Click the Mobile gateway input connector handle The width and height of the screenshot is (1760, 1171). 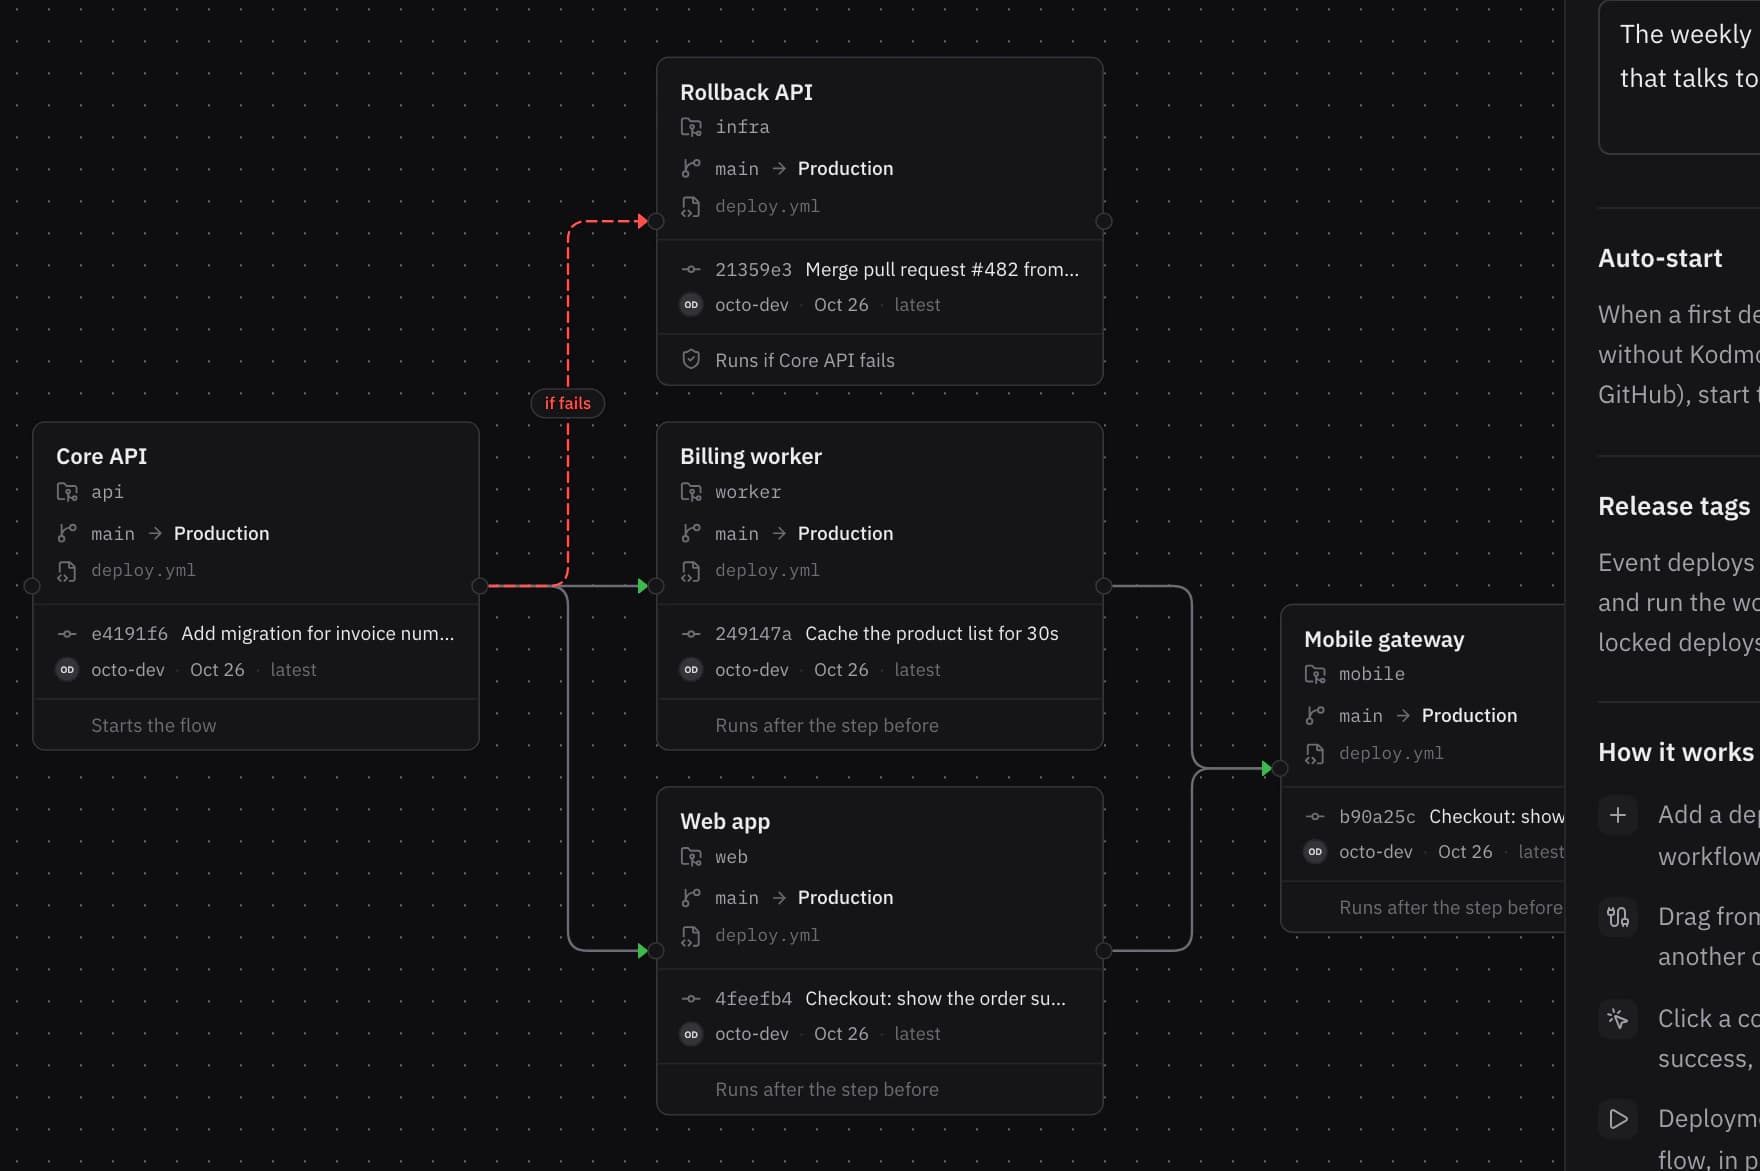(x=1280, y=768)
